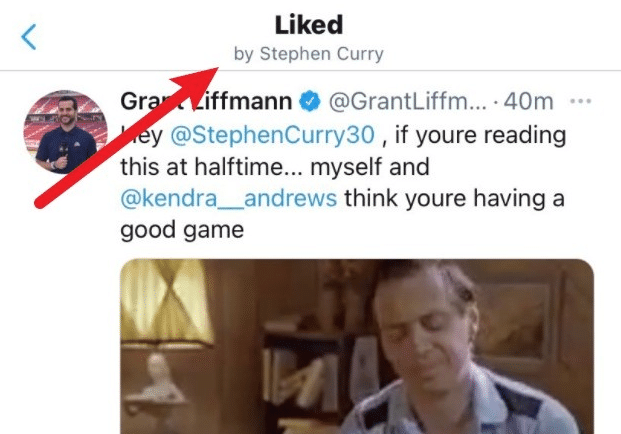Open the @kendra__andrews mention link

[x=229, y=198]
